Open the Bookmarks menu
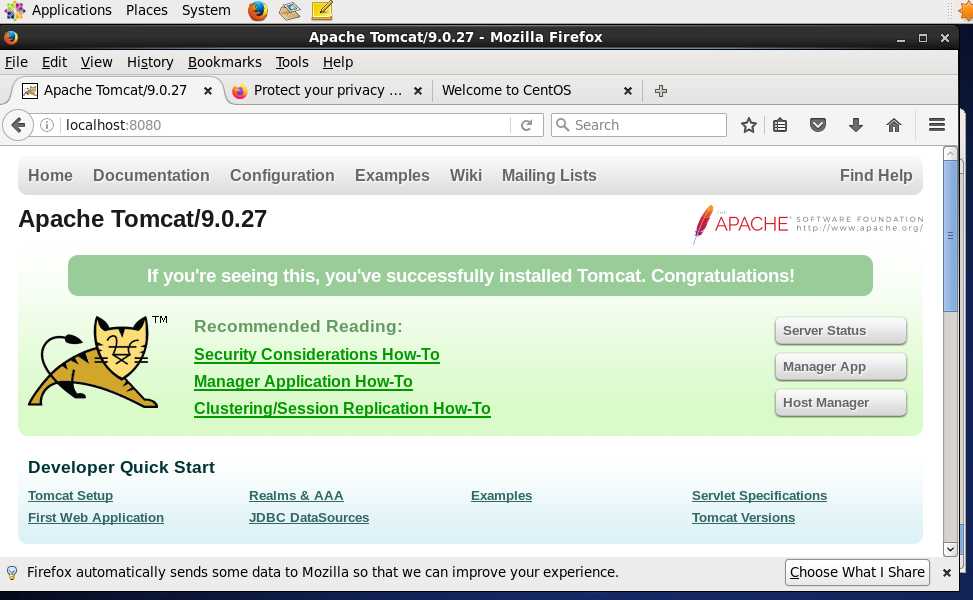 pos(225,62)
